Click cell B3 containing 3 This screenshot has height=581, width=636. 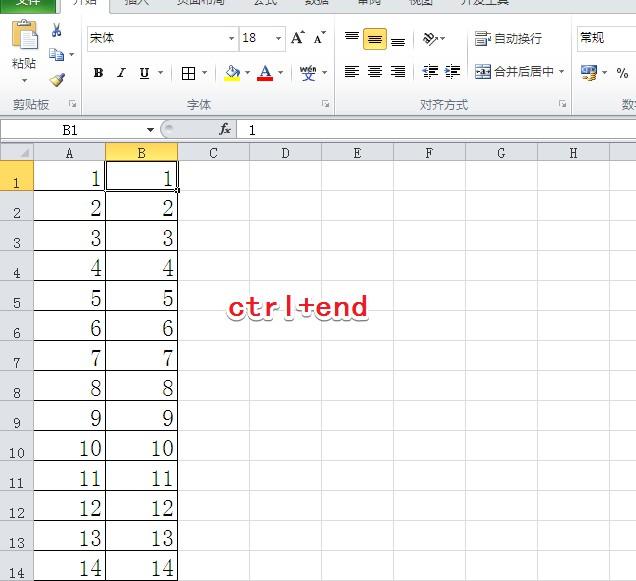(x=142, y=236)
